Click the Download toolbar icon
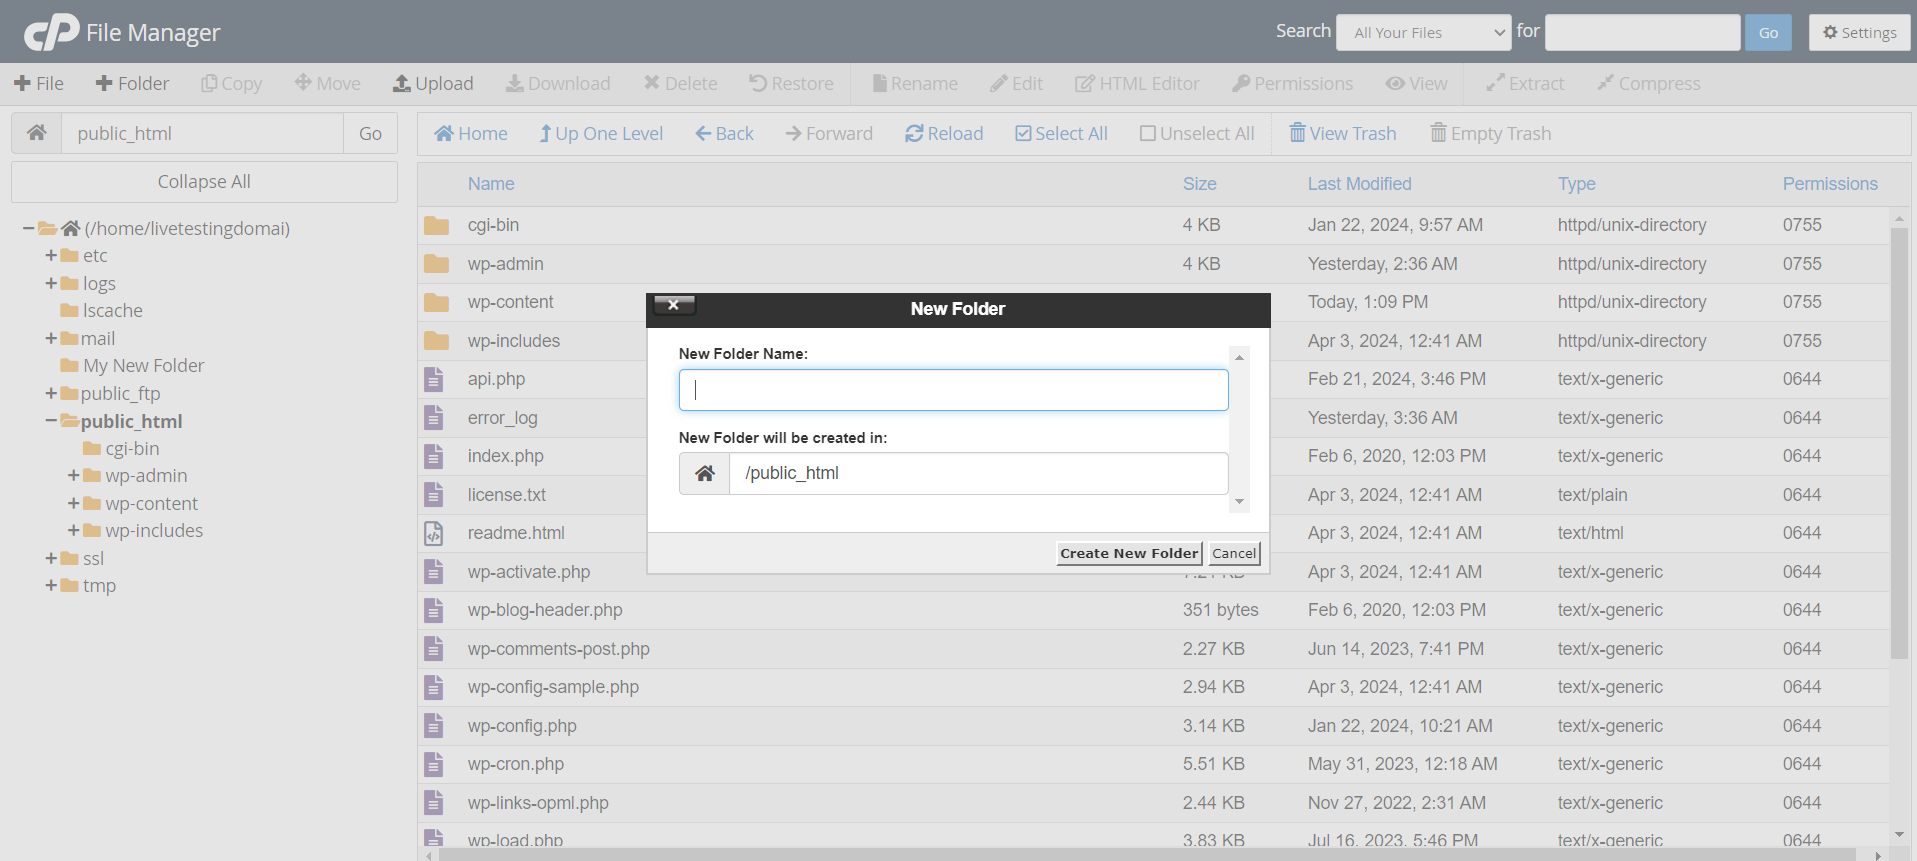This screenshot has width=1917, height=861. tap(514, 83)
